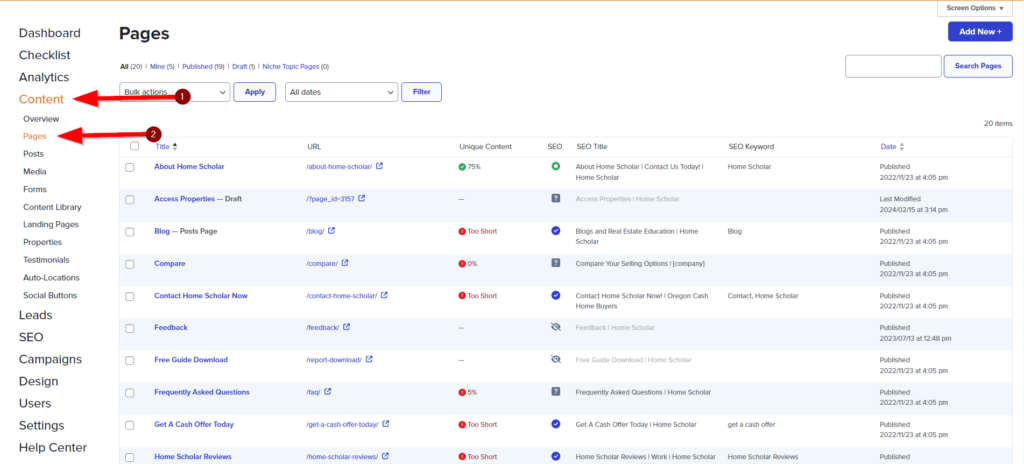Open the Help Center sidebar item
The height and width of the screenshot is (464, 1024).
pyautogui.click(x=53, y=448)
